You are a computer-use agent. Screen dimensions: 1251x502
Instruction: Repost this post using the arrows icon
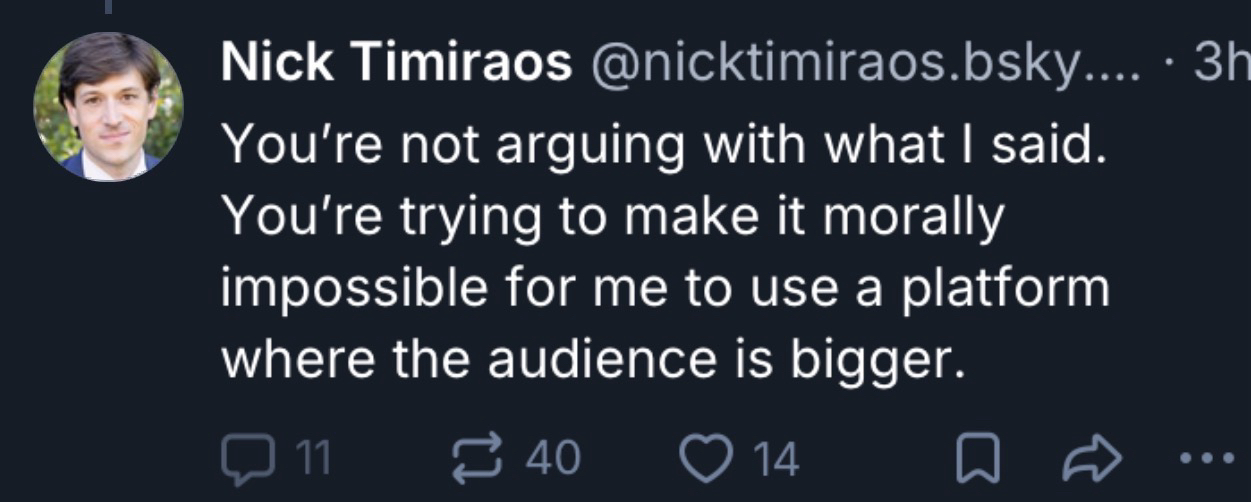coord(477,459)
